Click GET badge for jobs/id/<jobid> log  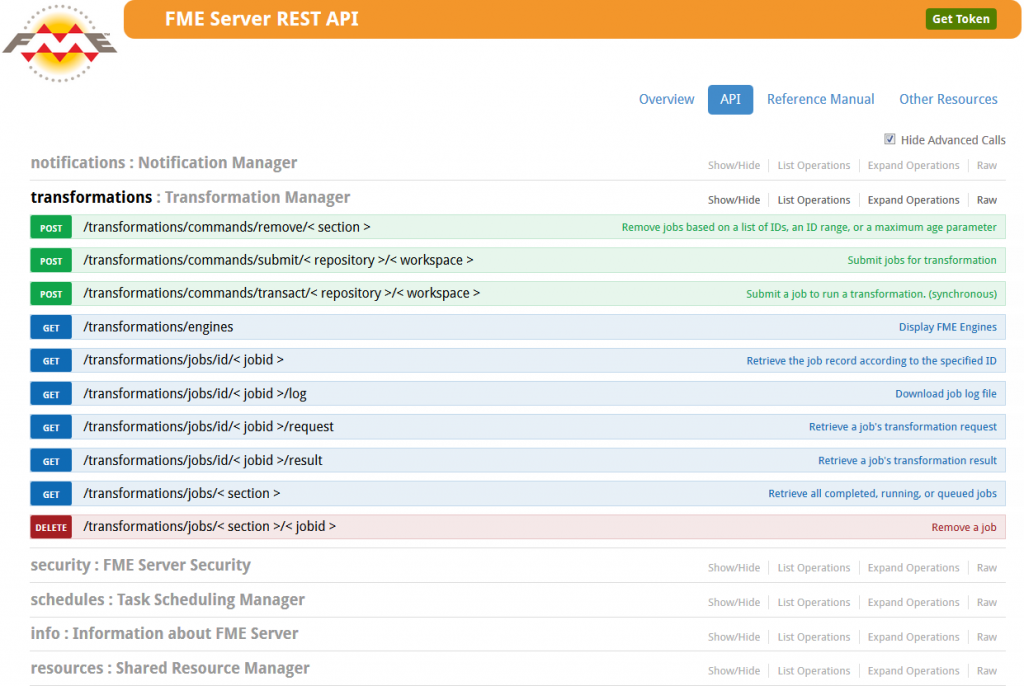[x=51, y=394]
